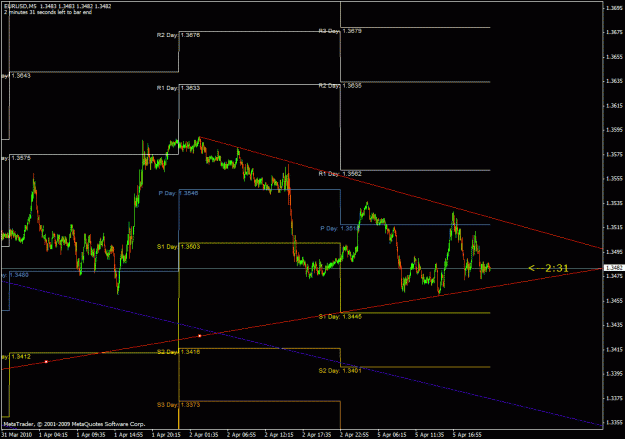Click the highlighted 1.3482 current price tag
625x439 pixels.
point(614,268)
